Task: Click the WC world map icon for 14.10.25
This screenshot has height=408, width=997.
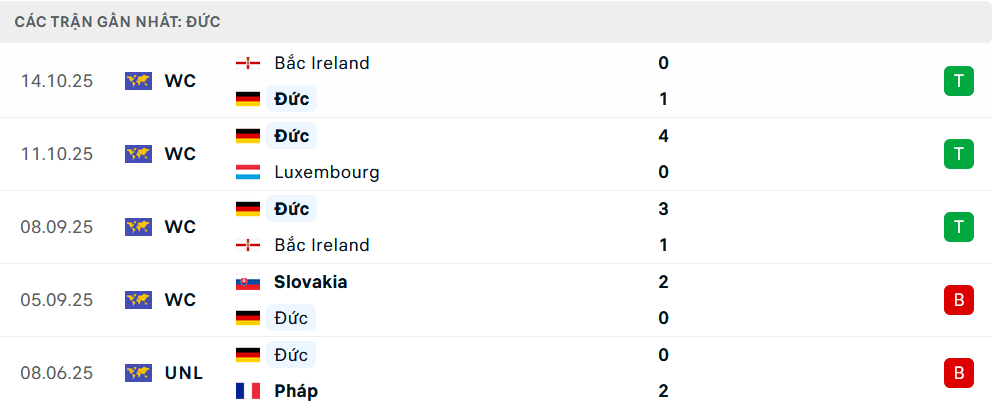Action: point(138,81)
